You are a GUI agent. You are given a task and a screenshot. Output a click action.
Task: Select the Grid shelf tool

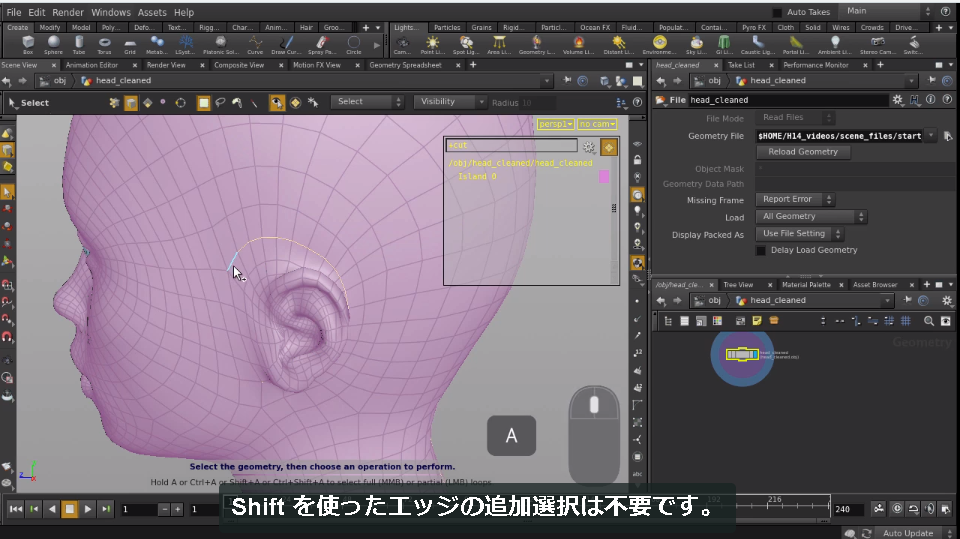[x=130, y=45]
